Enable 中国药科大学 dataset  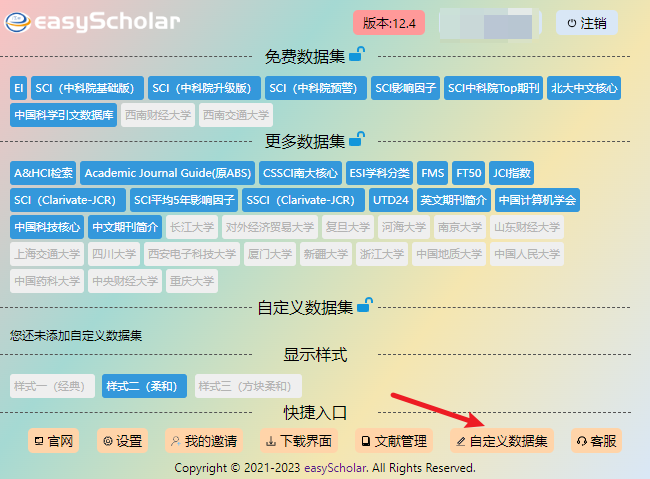tap(47, 281)
